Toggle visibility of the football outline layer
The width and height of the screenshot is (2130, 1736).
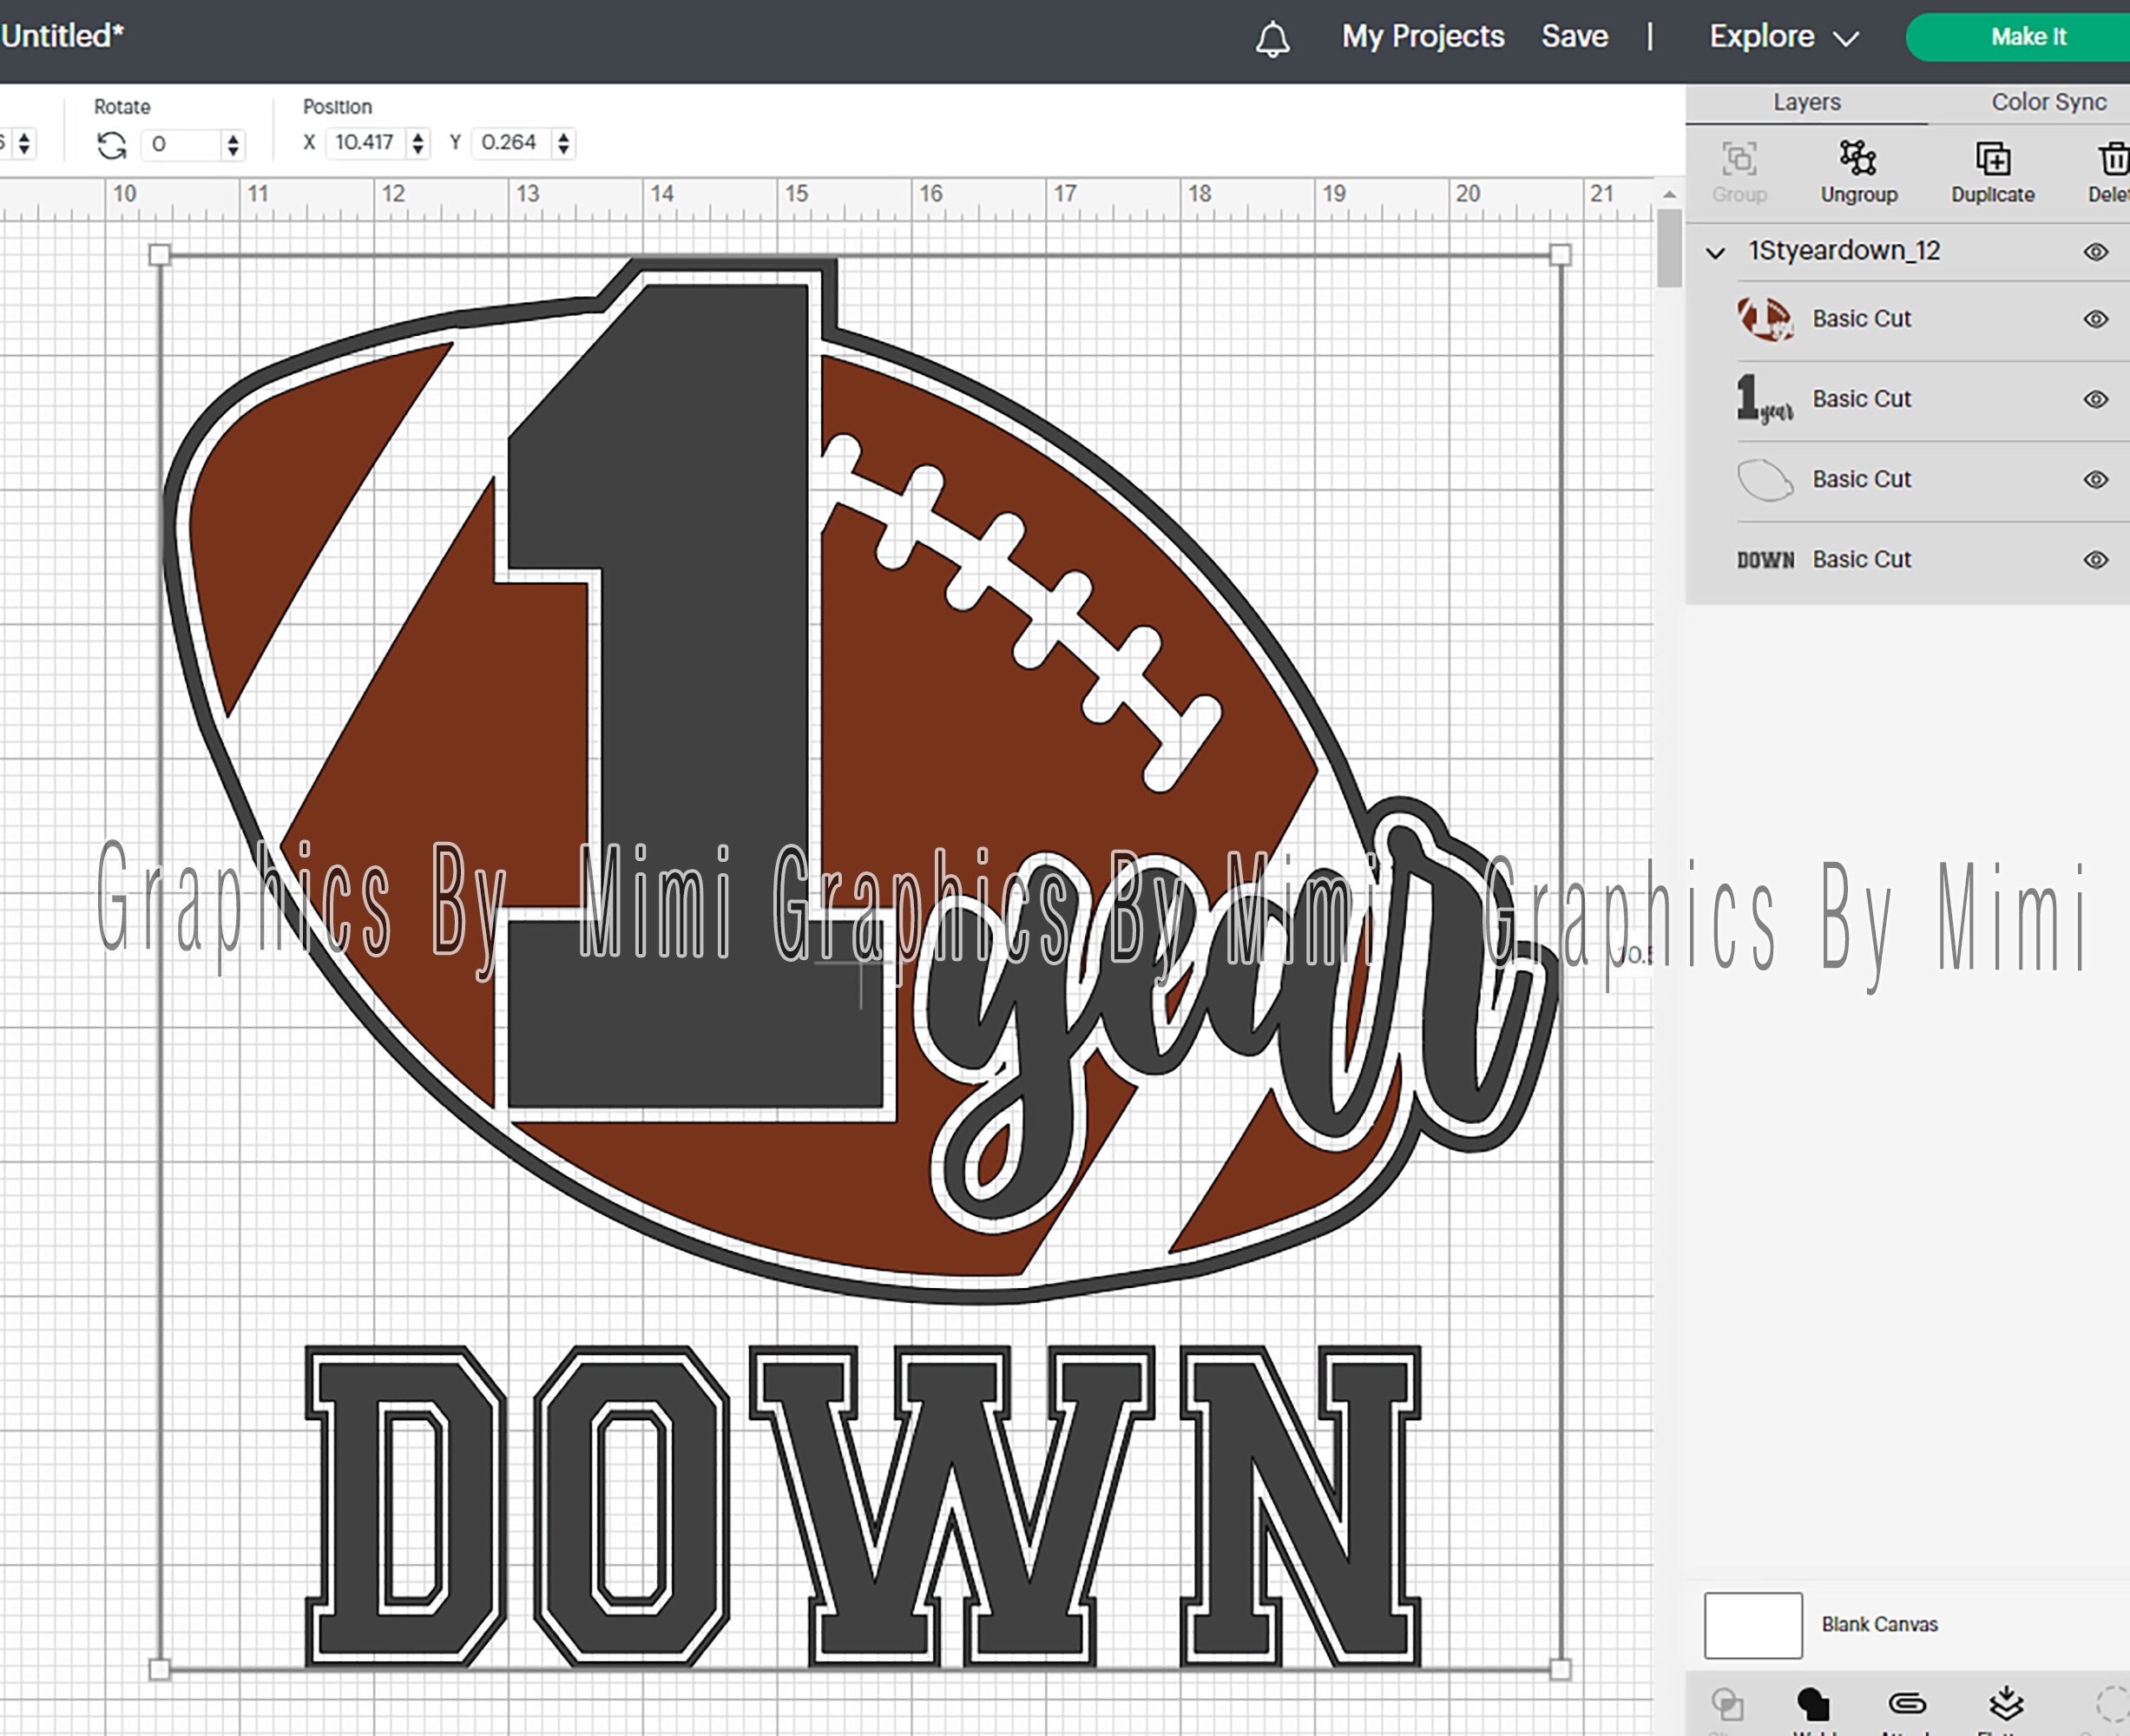[x=2096, y=479]
